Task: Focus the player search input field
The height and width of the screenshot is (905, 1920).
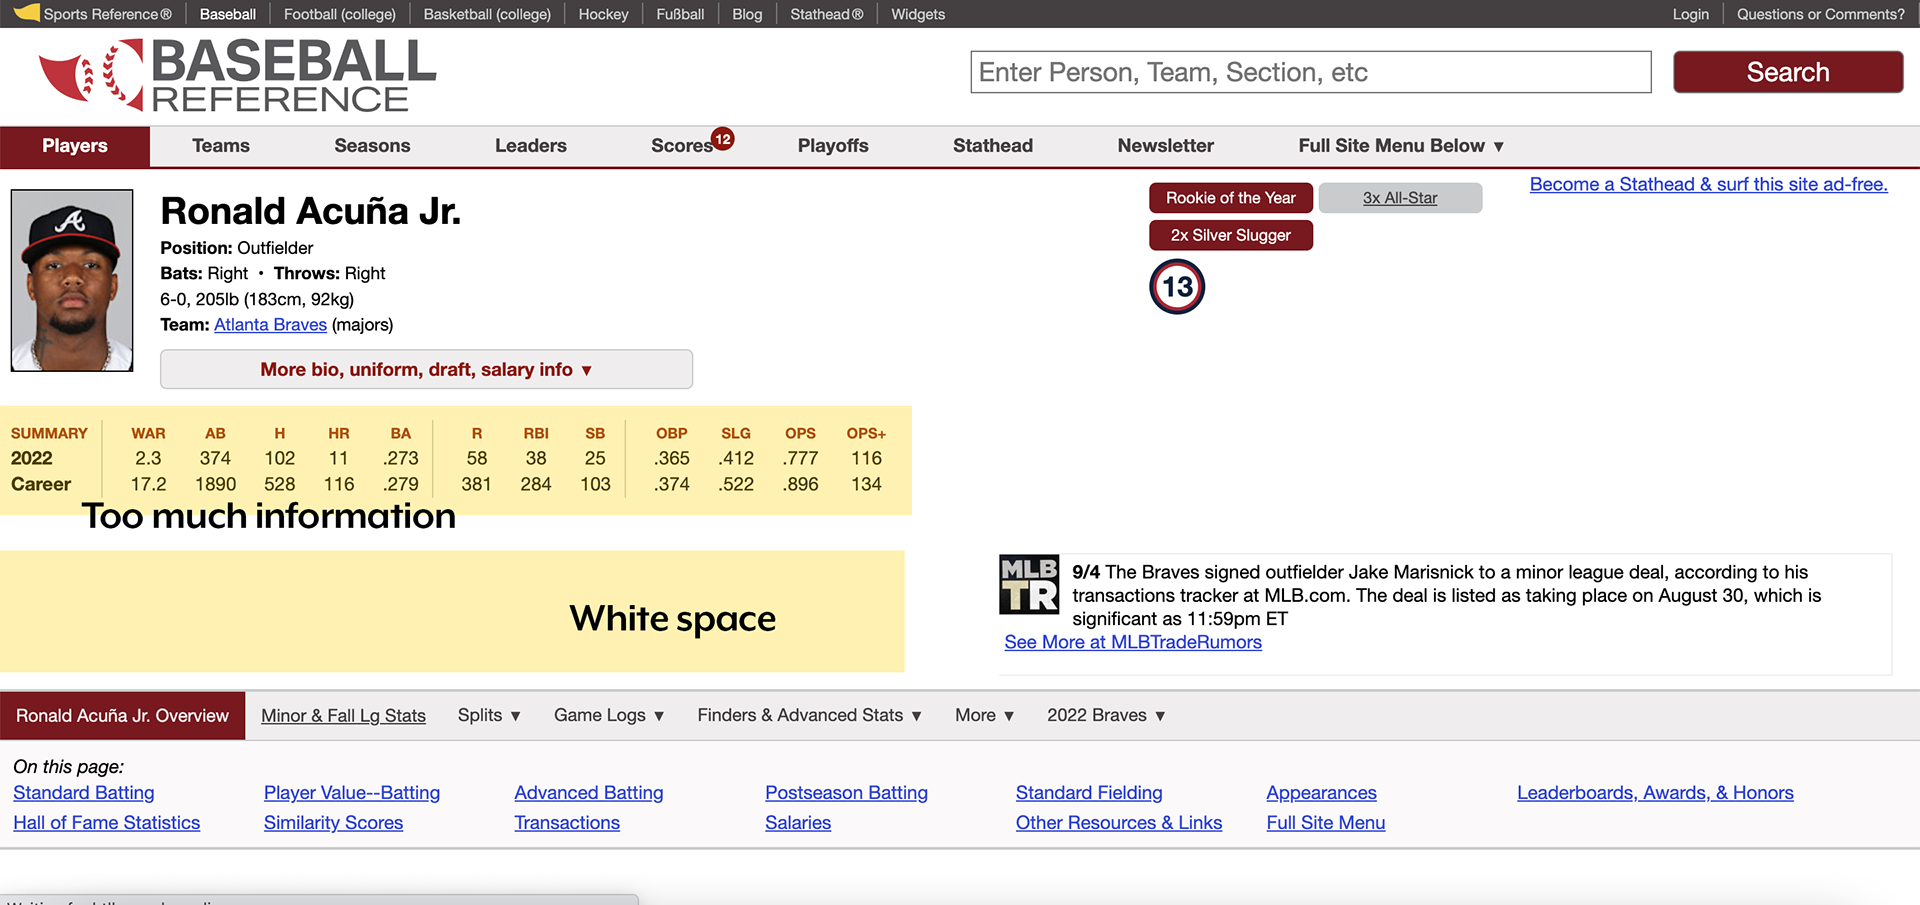Action: 1311,72
